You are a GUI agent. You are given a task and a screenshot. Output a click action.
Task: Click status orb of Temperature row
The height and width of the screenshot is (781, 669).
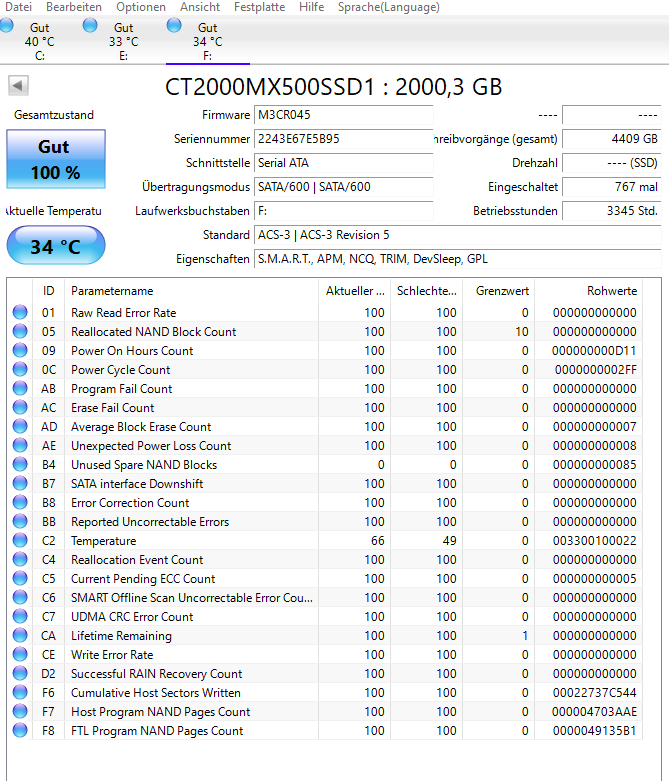tap(20, 540)
